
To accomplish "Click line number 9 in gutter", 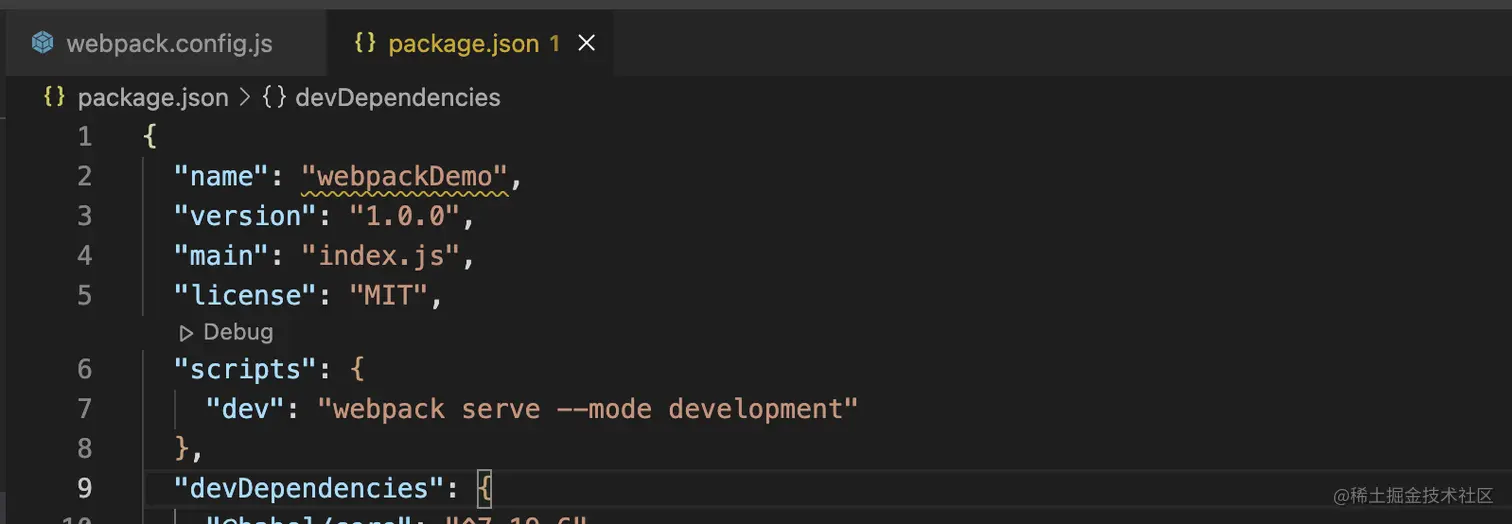I will click(84, 487).
